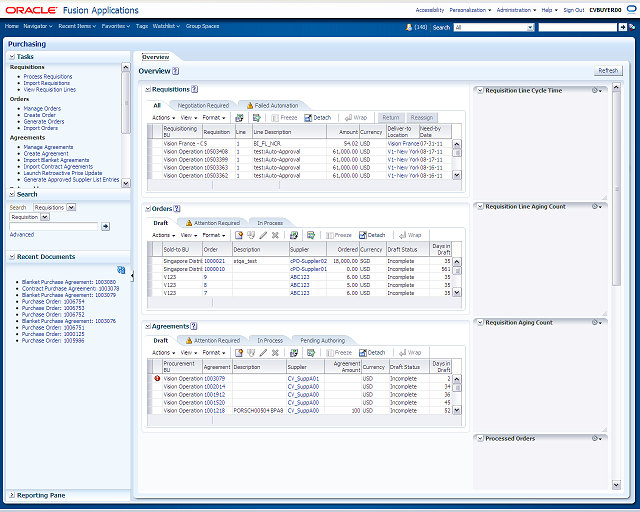
Task: Open help icon next to Orders heading
Action: pos(177,209)
